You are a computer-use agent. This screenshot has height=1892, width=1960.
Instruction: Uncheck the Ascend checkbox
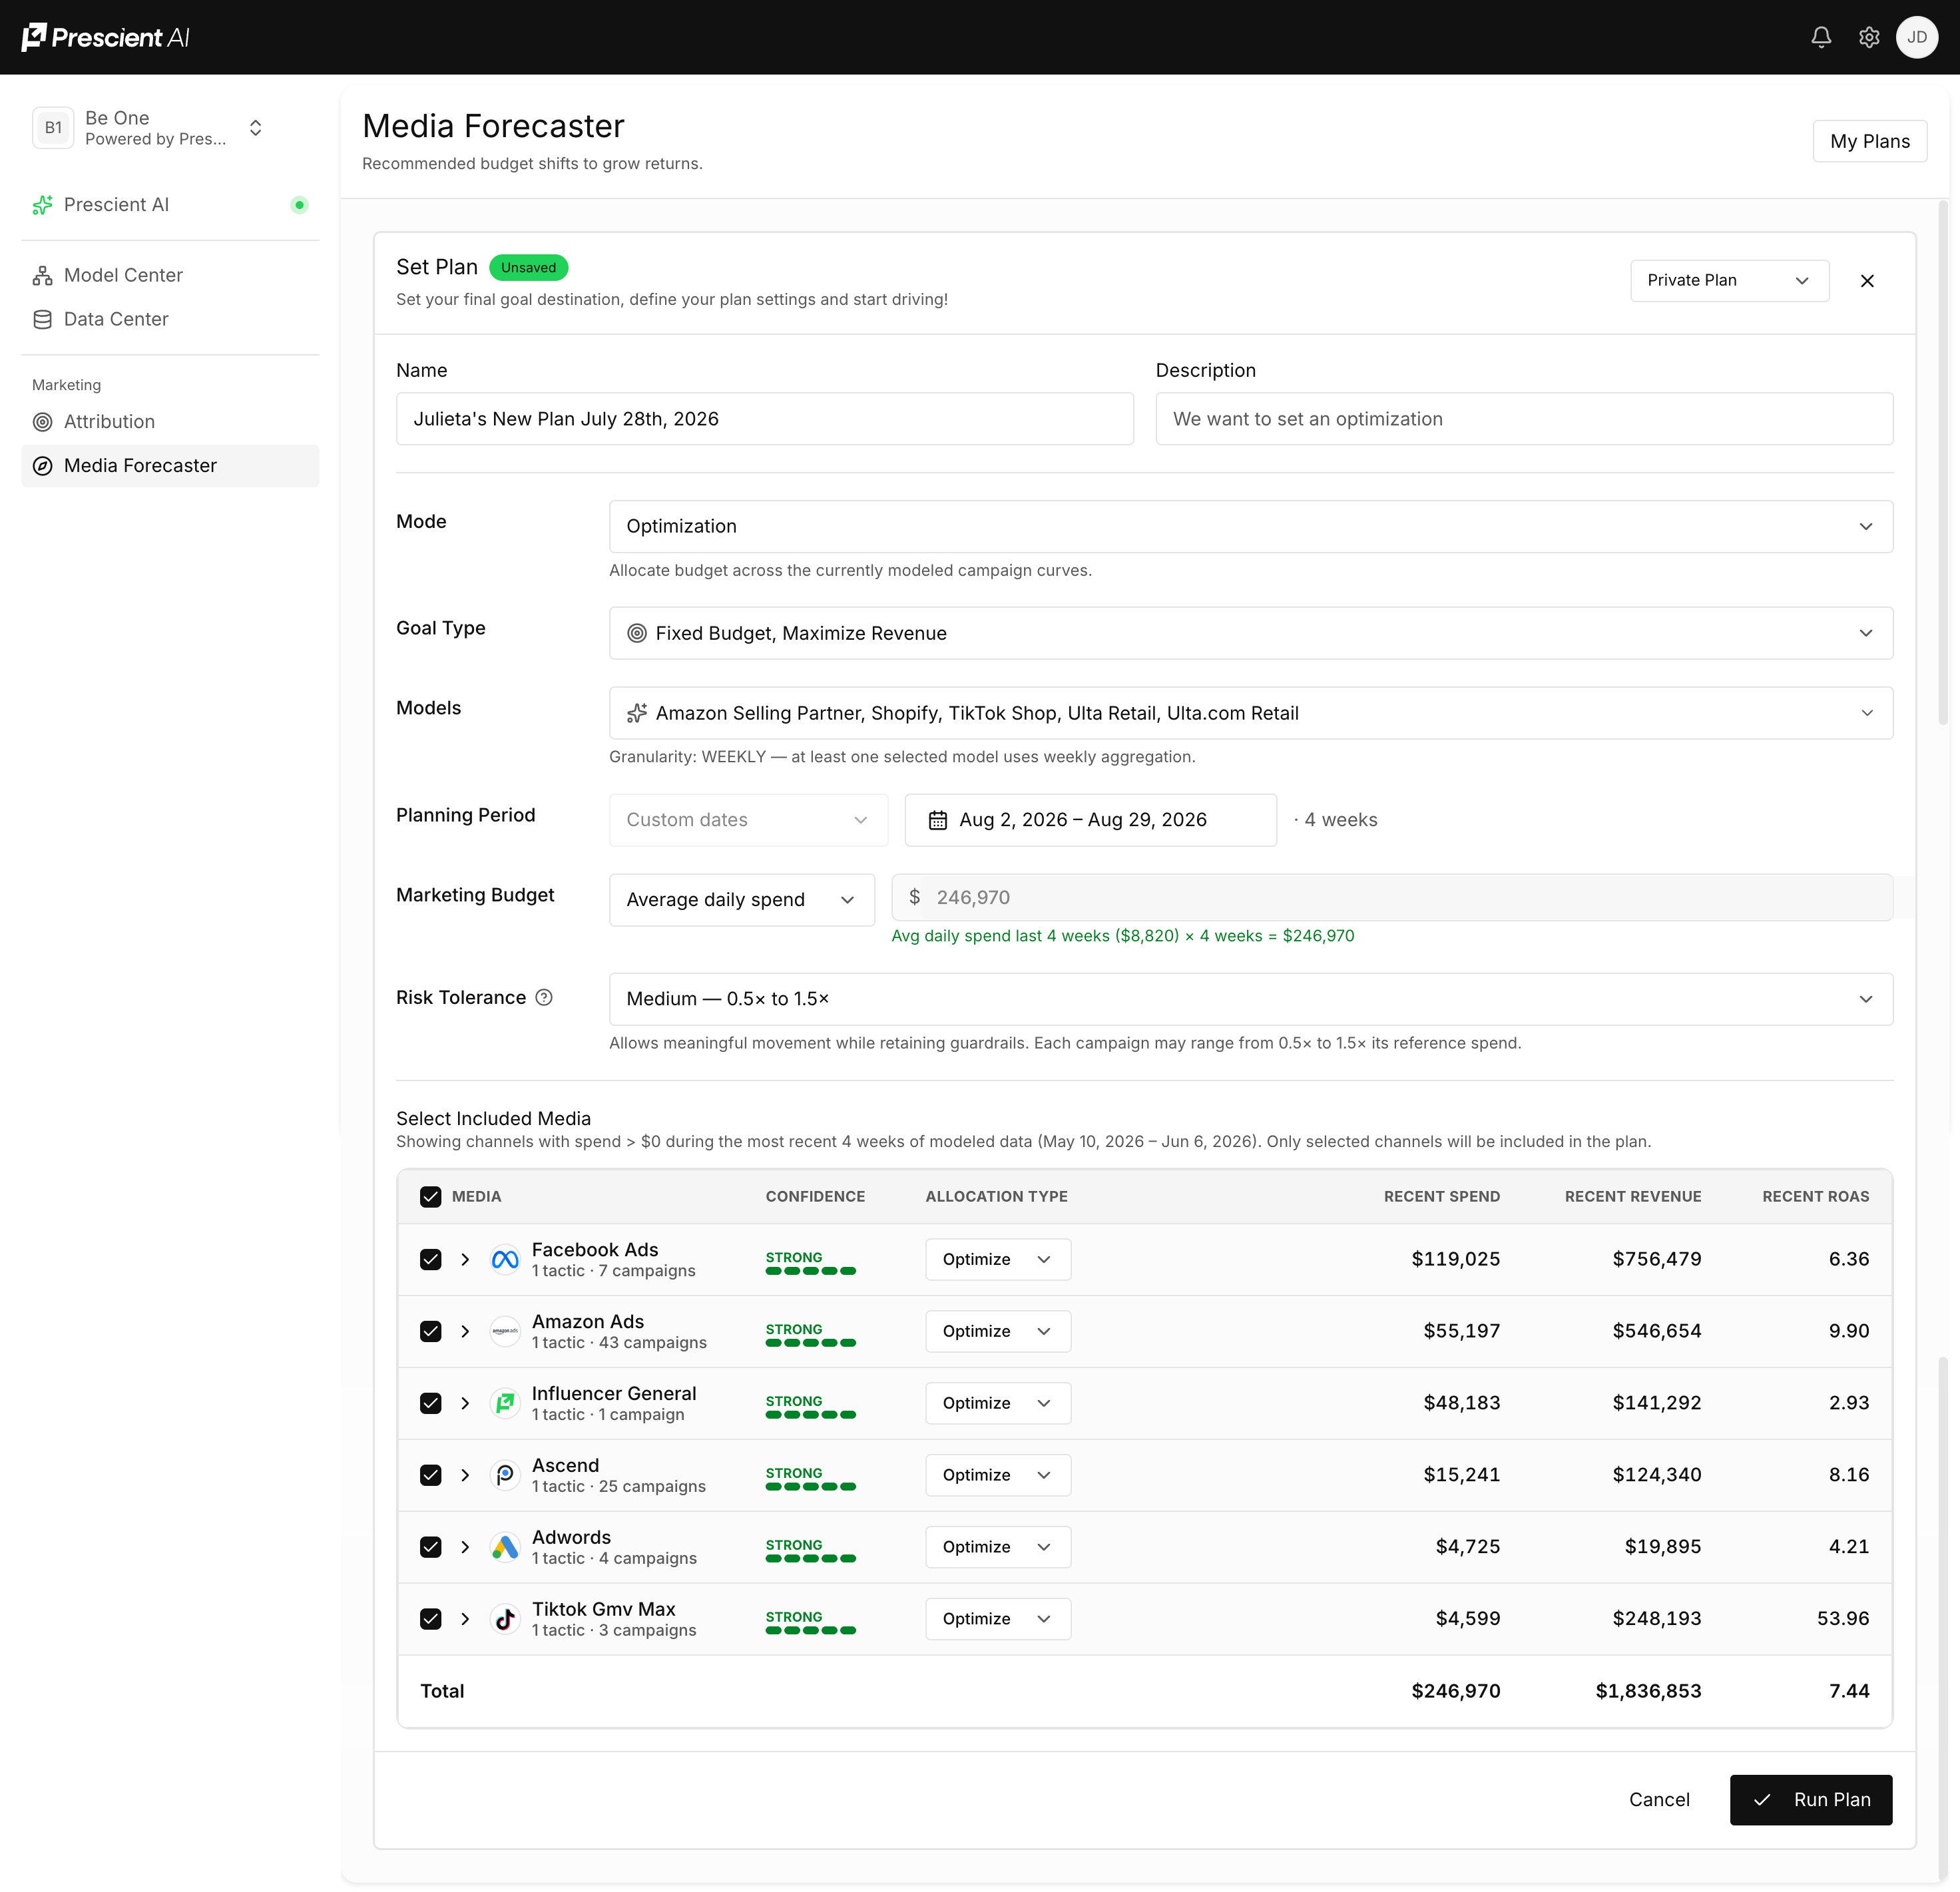coord(430,1475)
